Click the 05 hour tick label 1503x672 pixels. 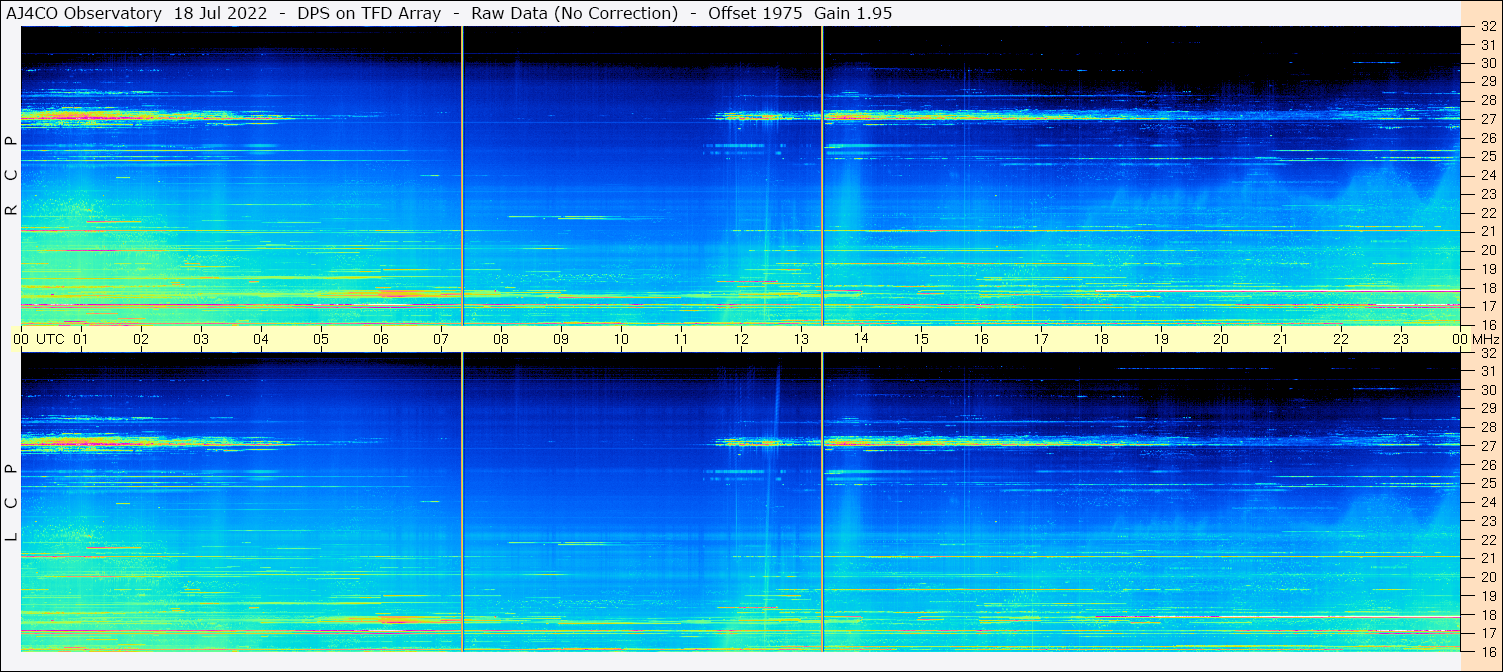click(321, 339)
